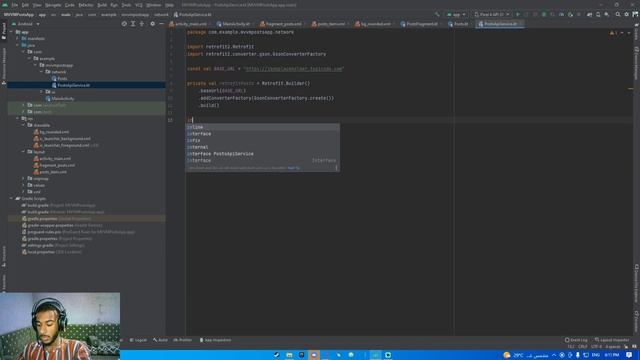Select gradle-wrapper.properties in Gradle Scripts

[x=62, y=225]
